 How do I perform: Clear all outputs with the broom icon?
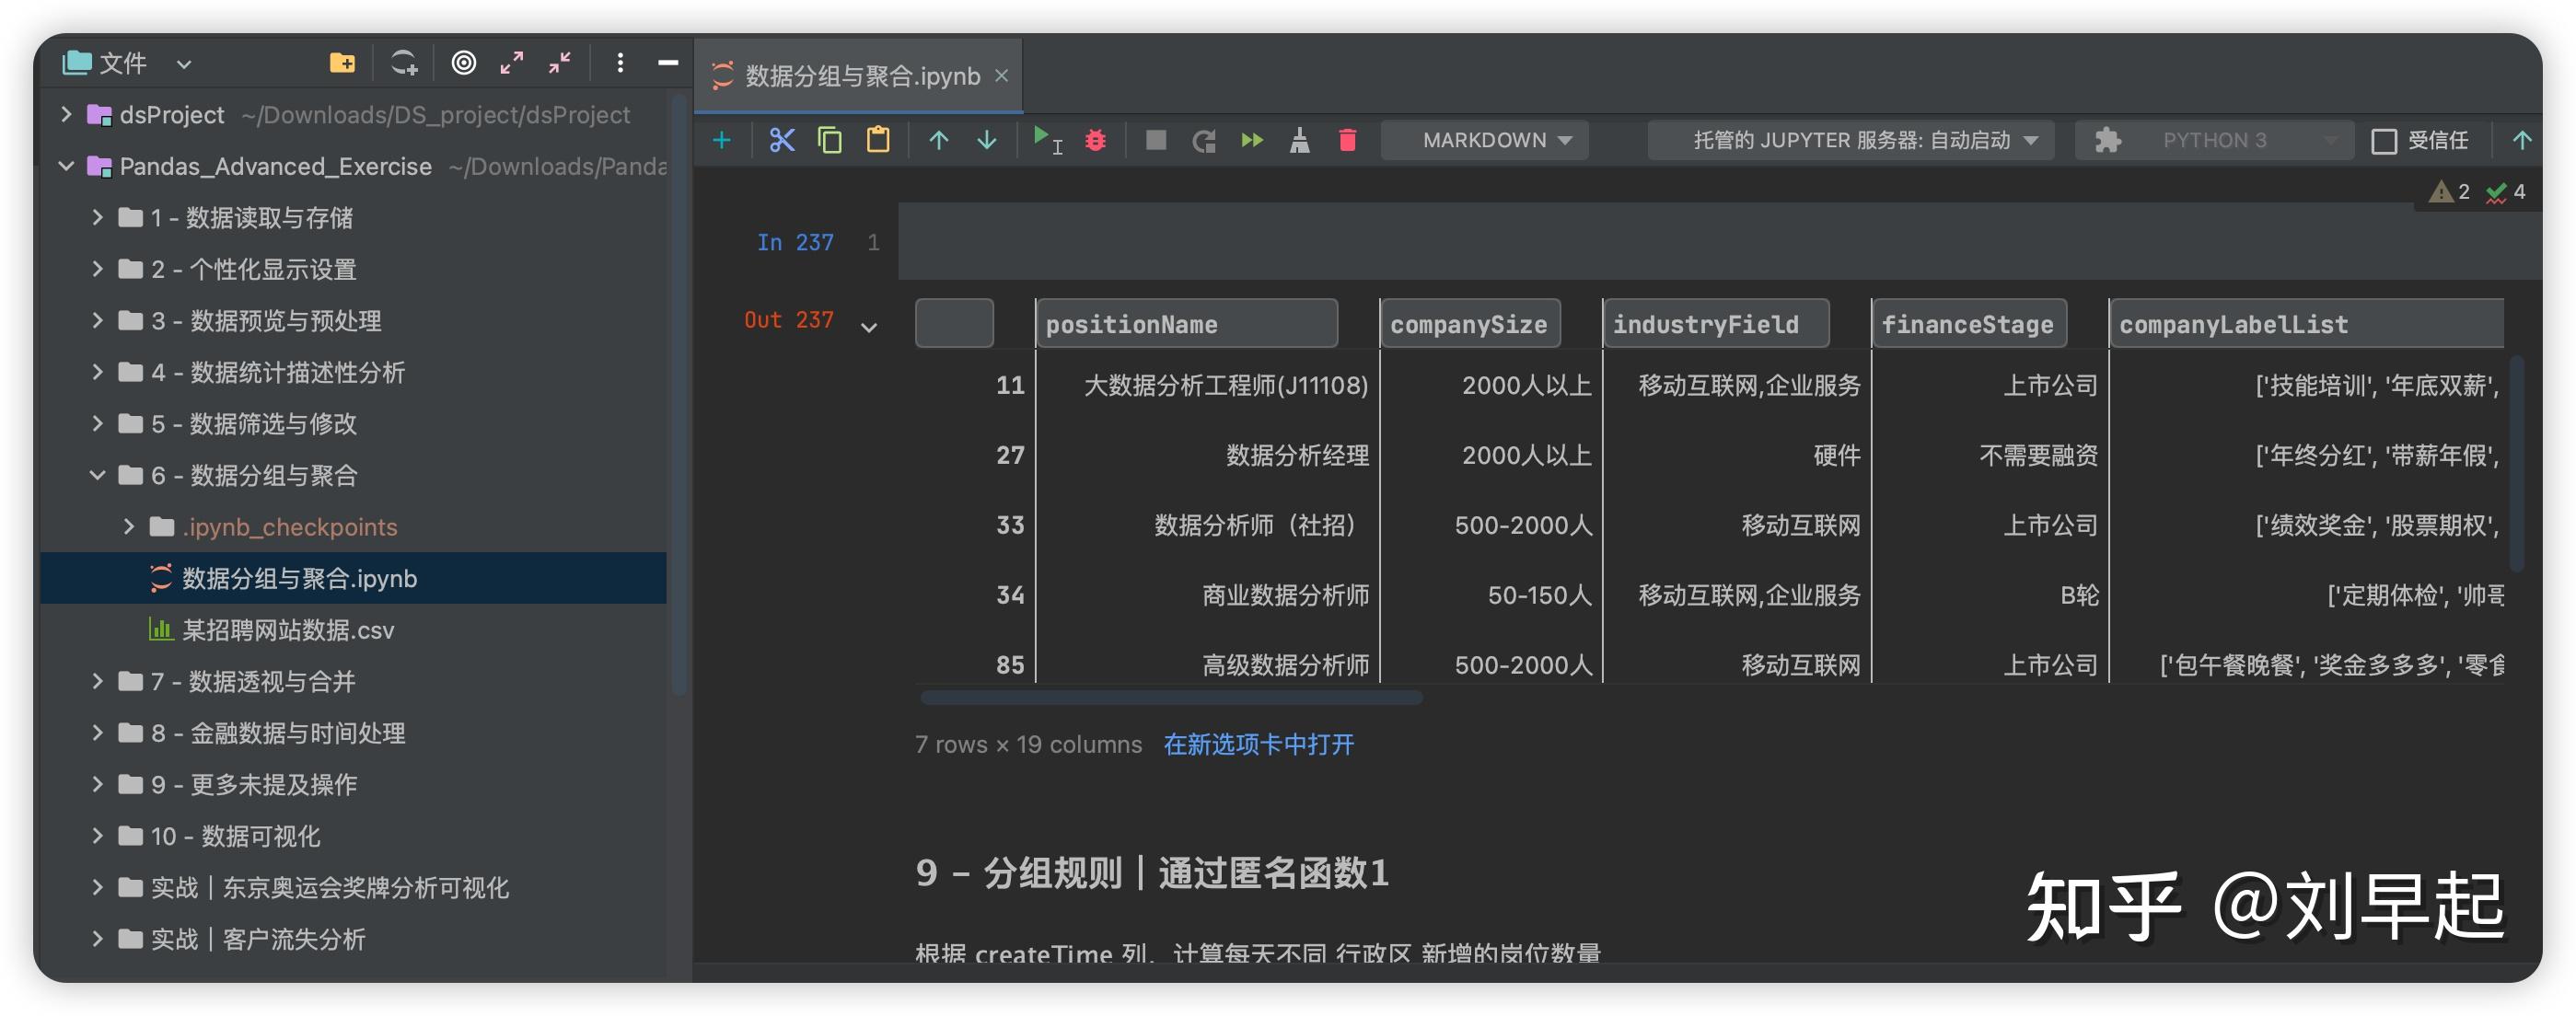point(1299,140)
